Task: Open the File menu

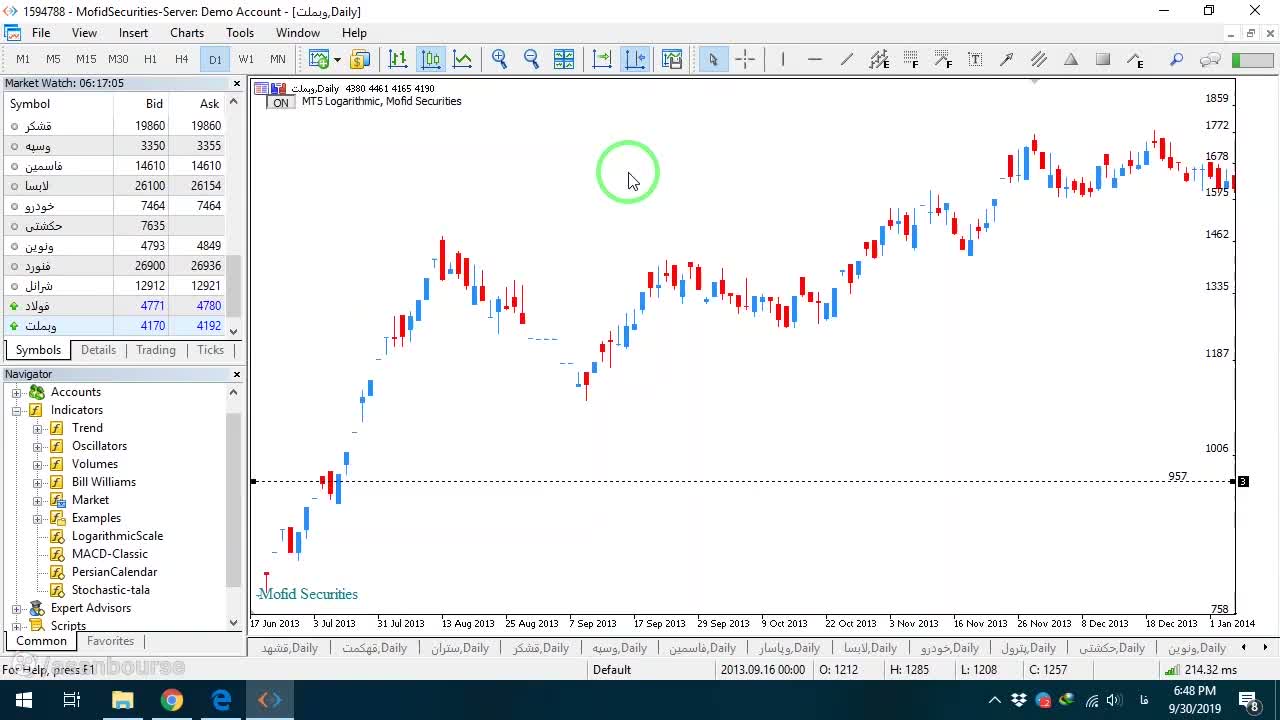Action: (x=41, y=33)
